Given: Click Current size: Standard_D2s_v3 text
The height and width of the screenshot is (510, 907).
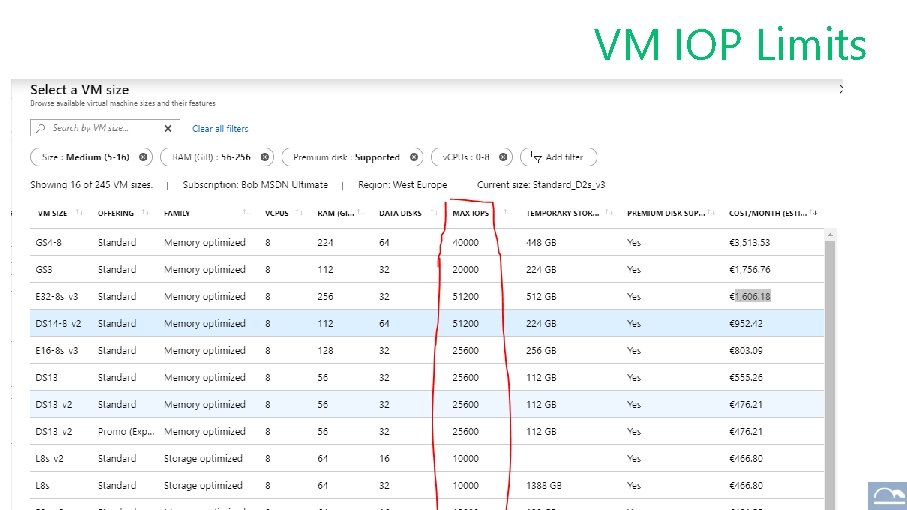Looking at the screenshot, I should (x=541, y=185).
